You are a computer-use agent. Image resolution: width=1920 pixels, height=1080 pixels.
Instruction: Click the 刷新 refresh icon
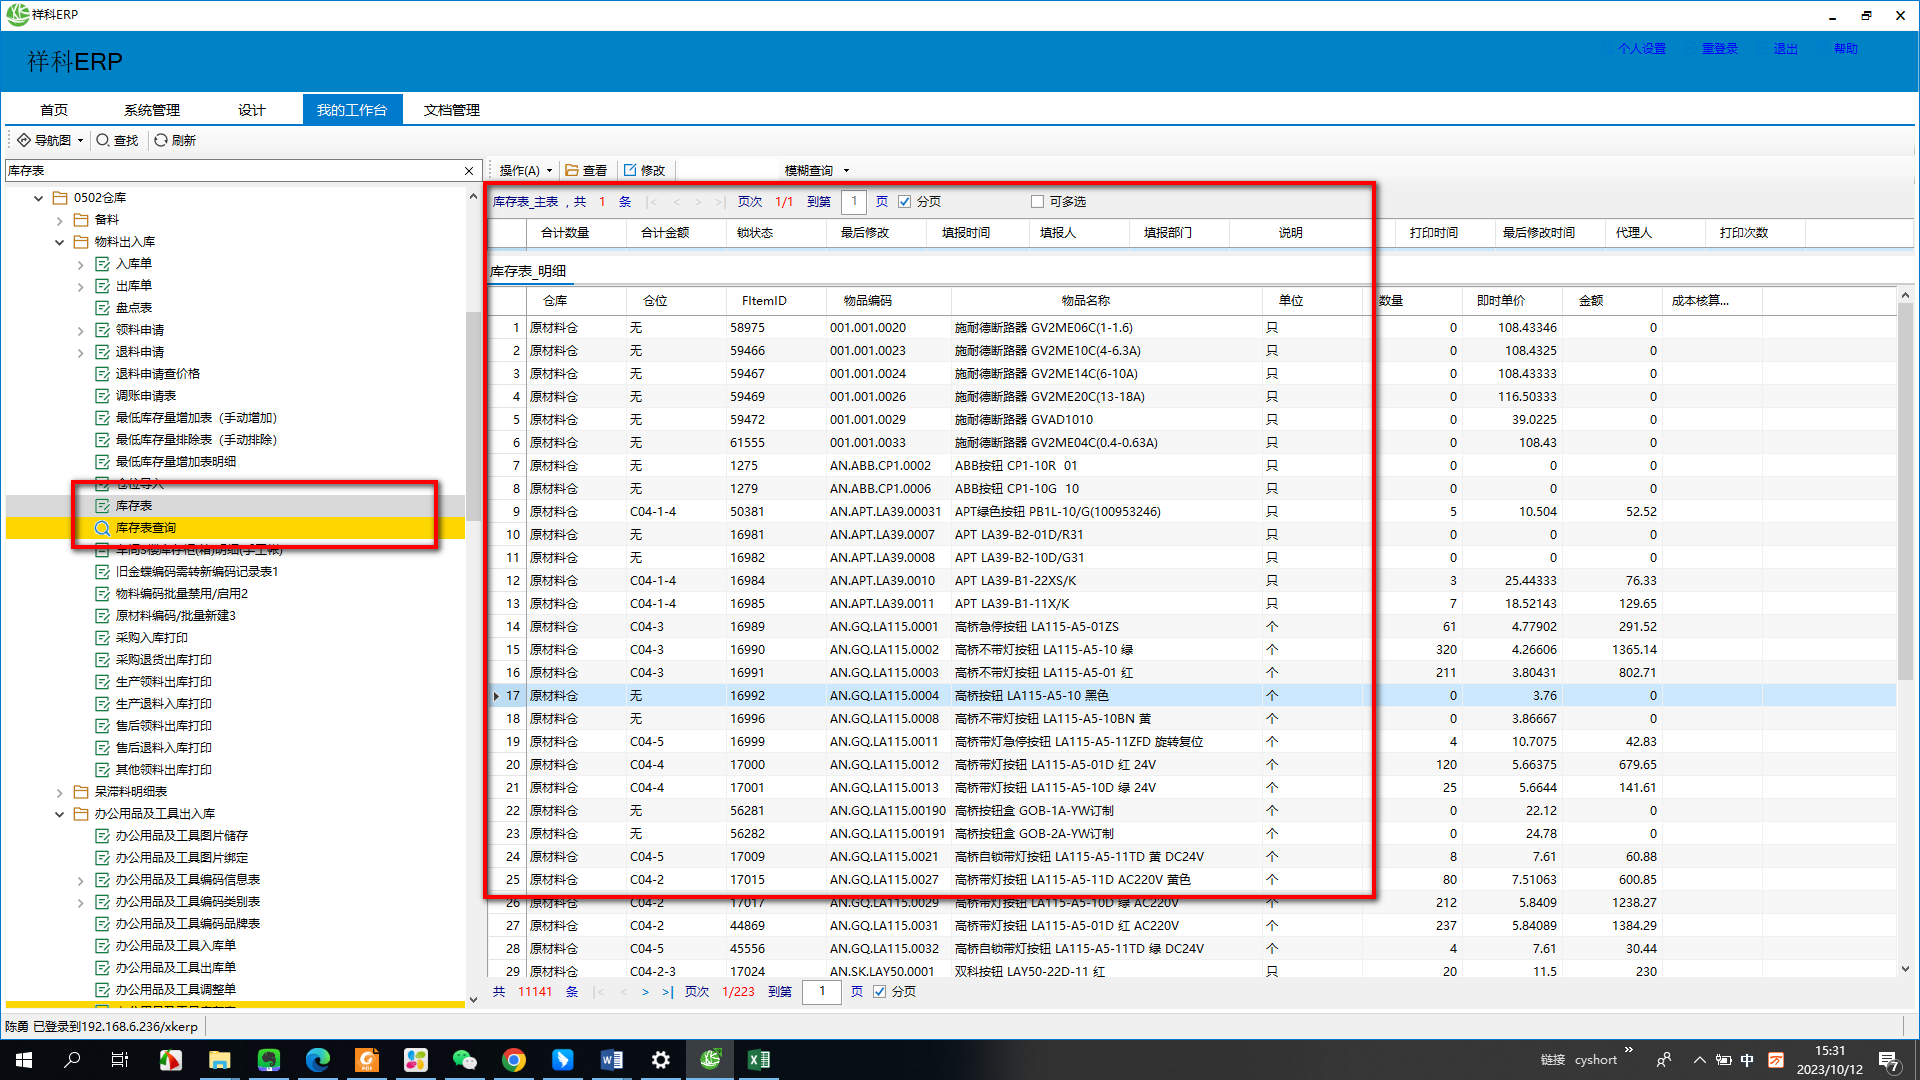[161, 140]
